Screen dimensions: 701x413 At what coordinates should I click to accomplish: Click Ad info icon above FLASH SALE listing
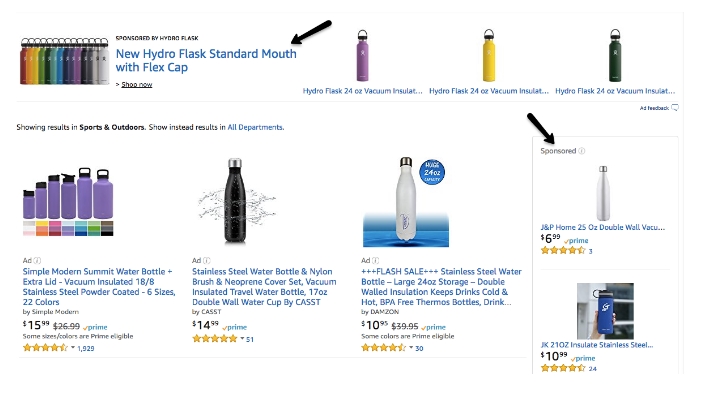pyautogui.click(x=372, y=260)
